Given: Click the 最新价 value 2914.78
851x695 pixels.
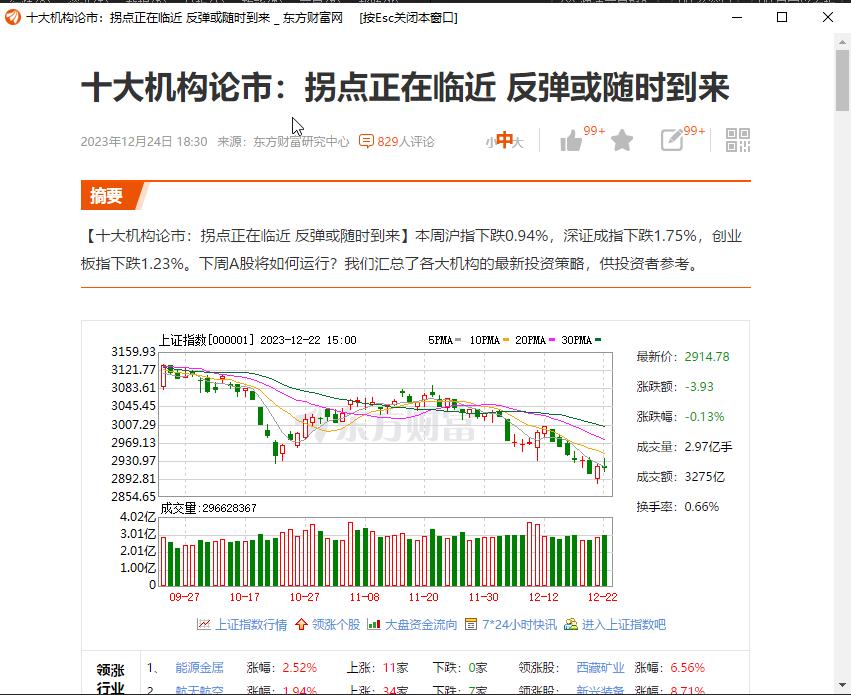Looking at the screenshot, I should [x=707, y=356].
